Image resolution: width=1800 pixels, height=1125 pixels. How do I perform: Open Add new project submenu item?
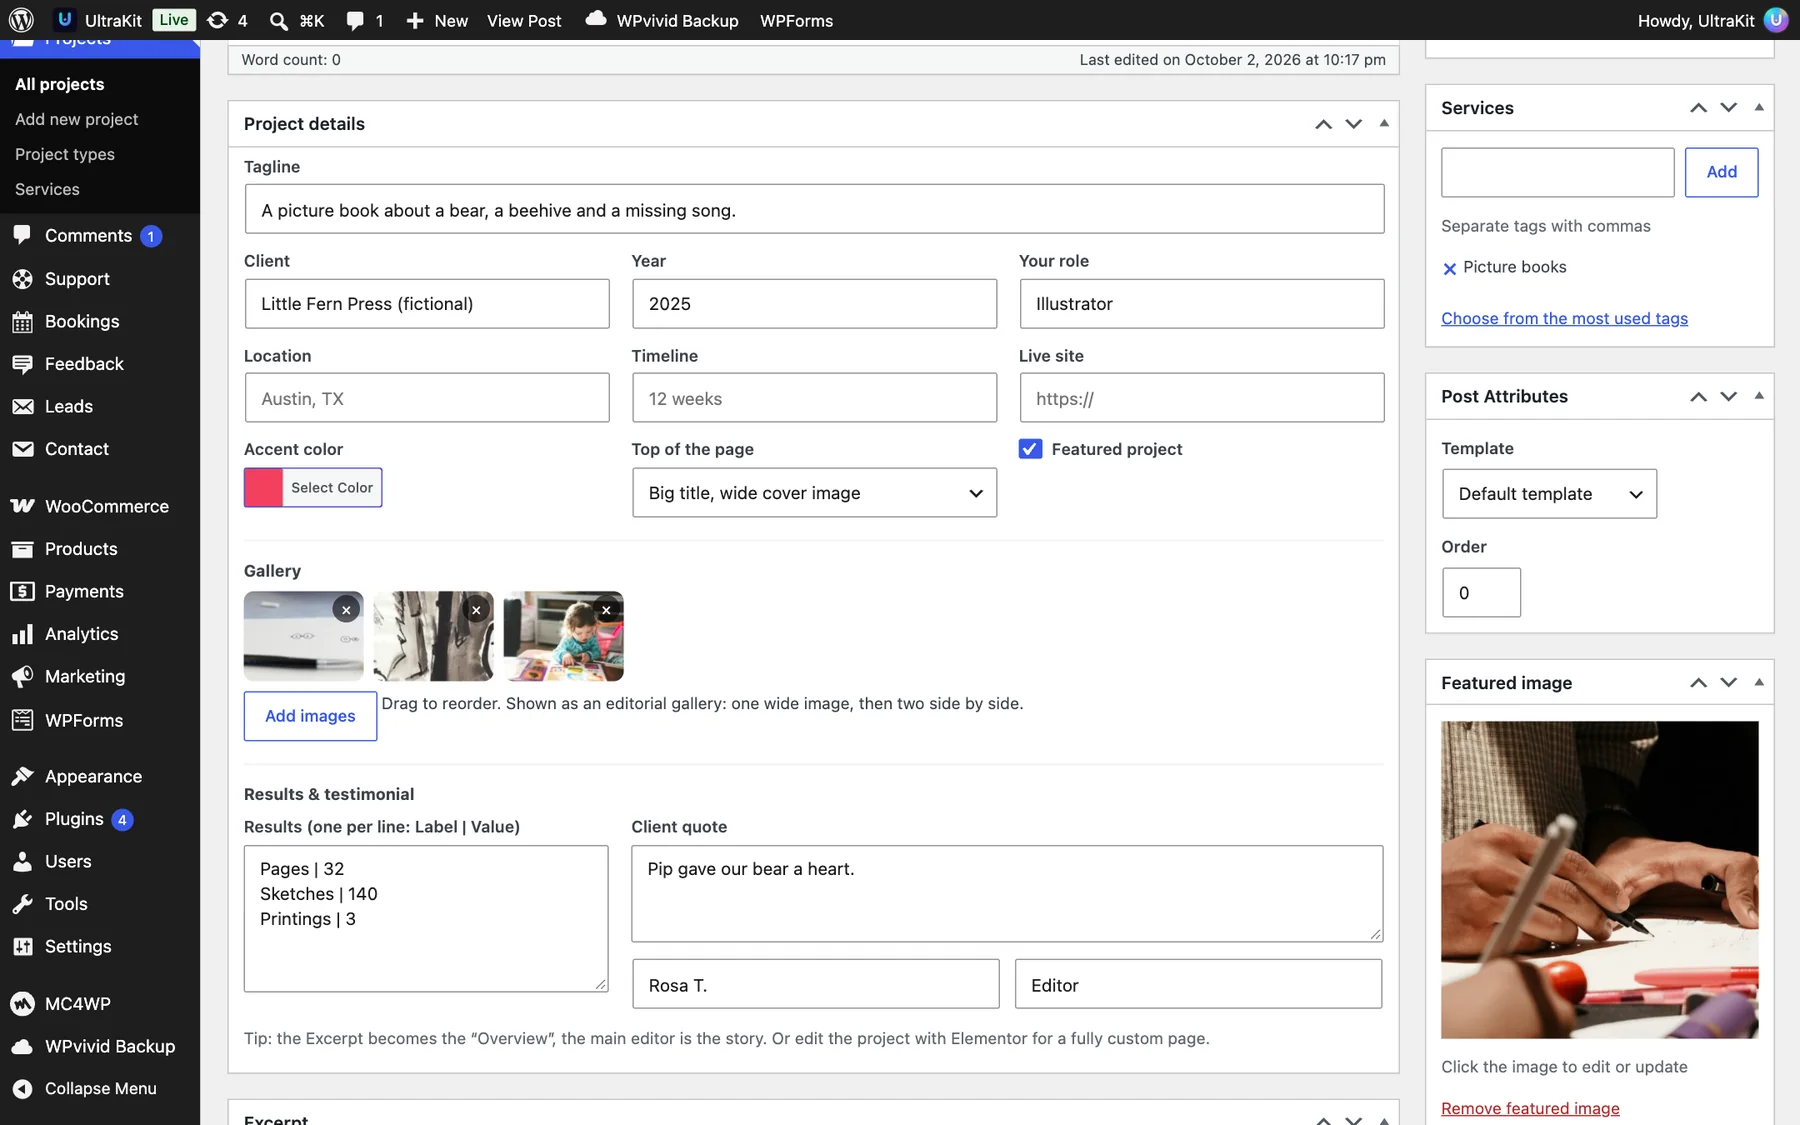pos(77,119)
